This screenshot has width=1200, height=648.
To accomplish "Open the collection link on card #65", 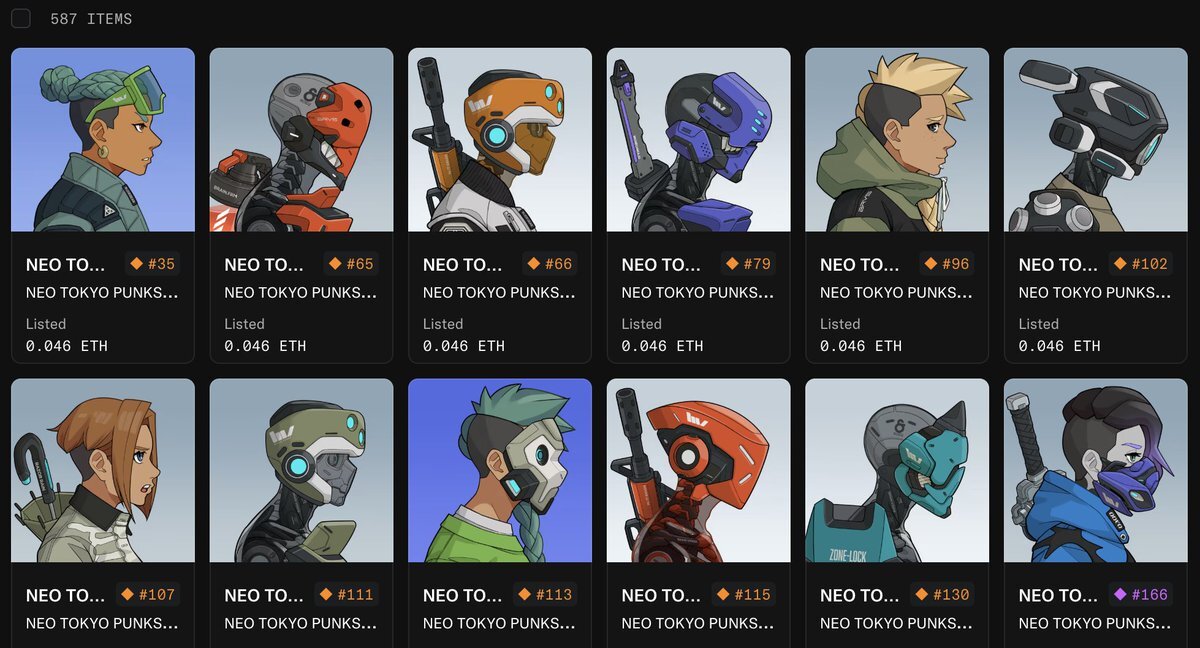I will coord(301,293).
